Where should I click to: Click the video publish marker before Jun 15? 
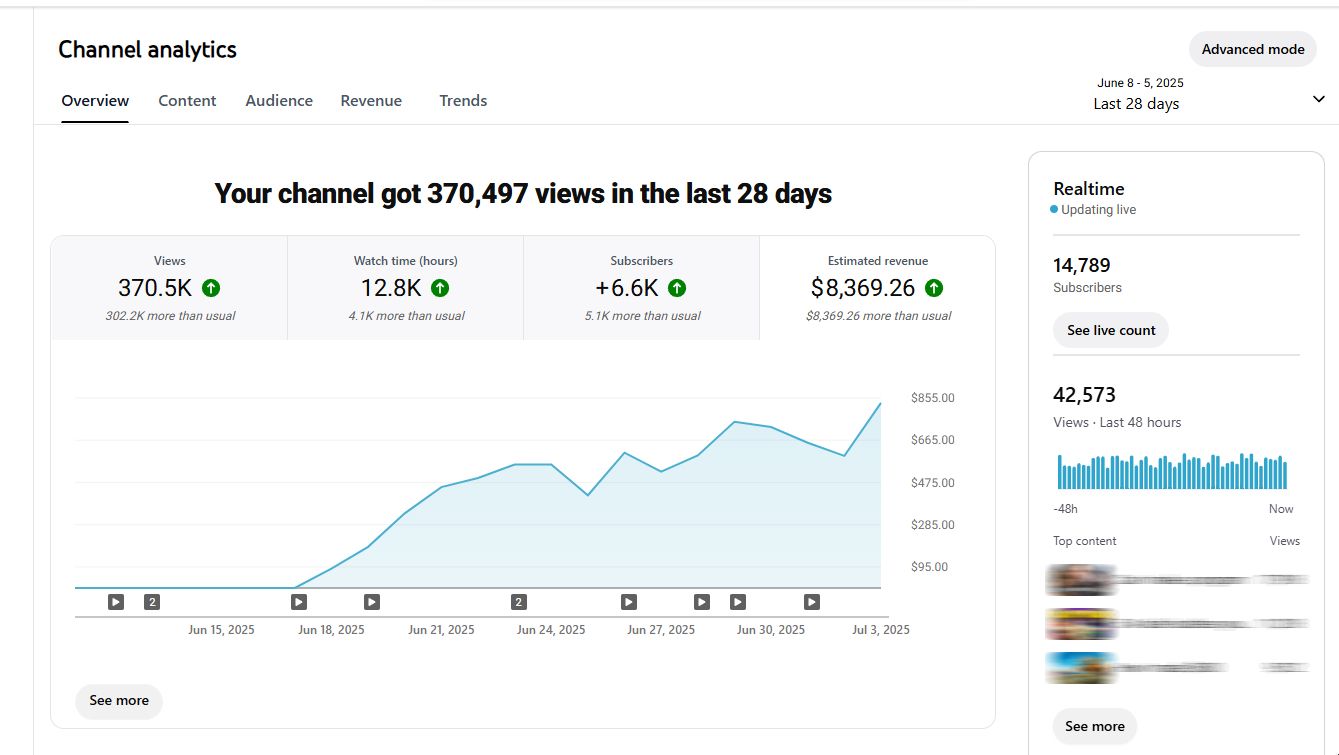(115, 601)
